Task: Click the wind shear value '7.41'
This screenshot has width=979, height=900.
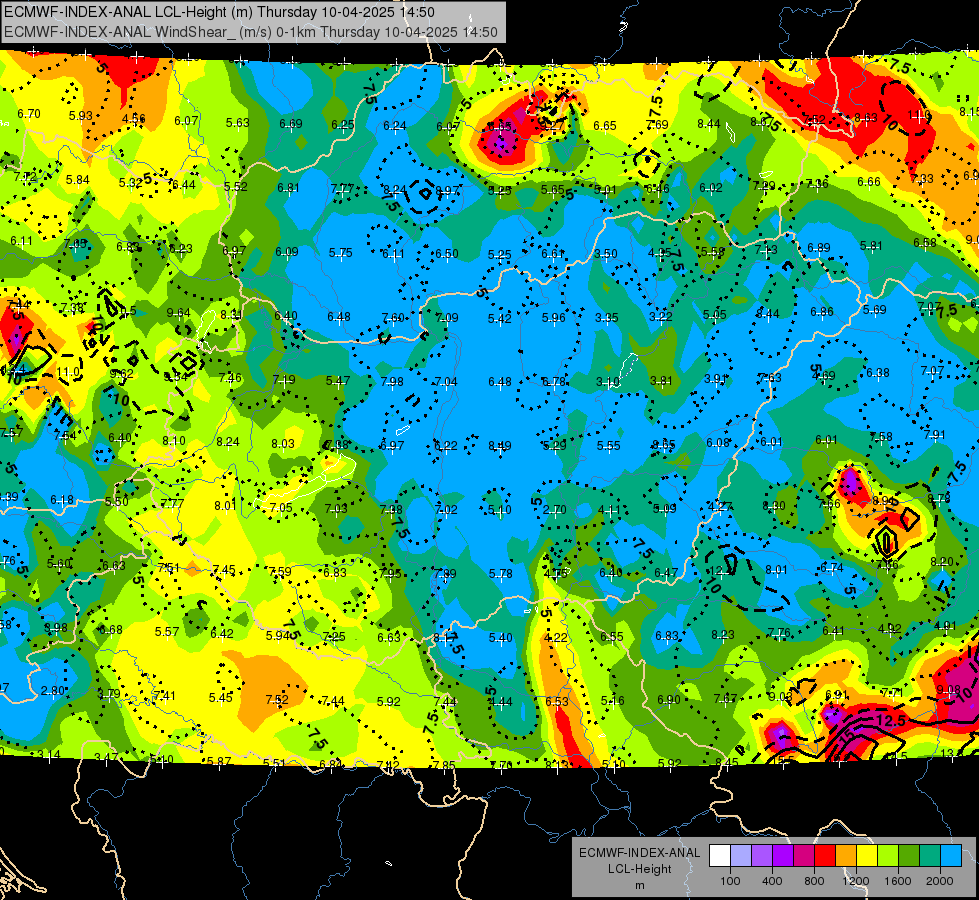Action: [164, 696]
